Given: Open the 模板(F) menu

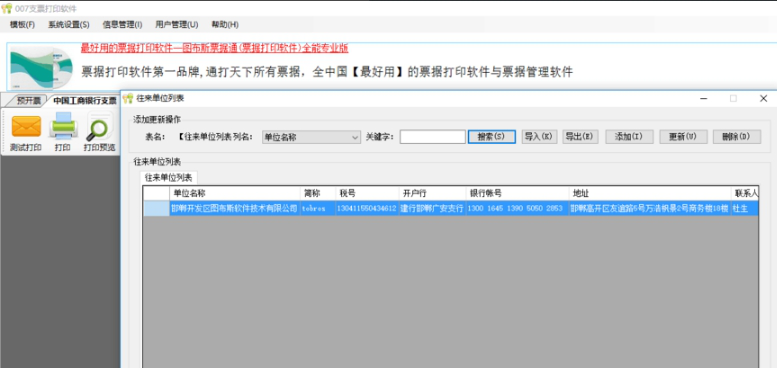Looking at the screenshot, I should [x=22, y=25].
